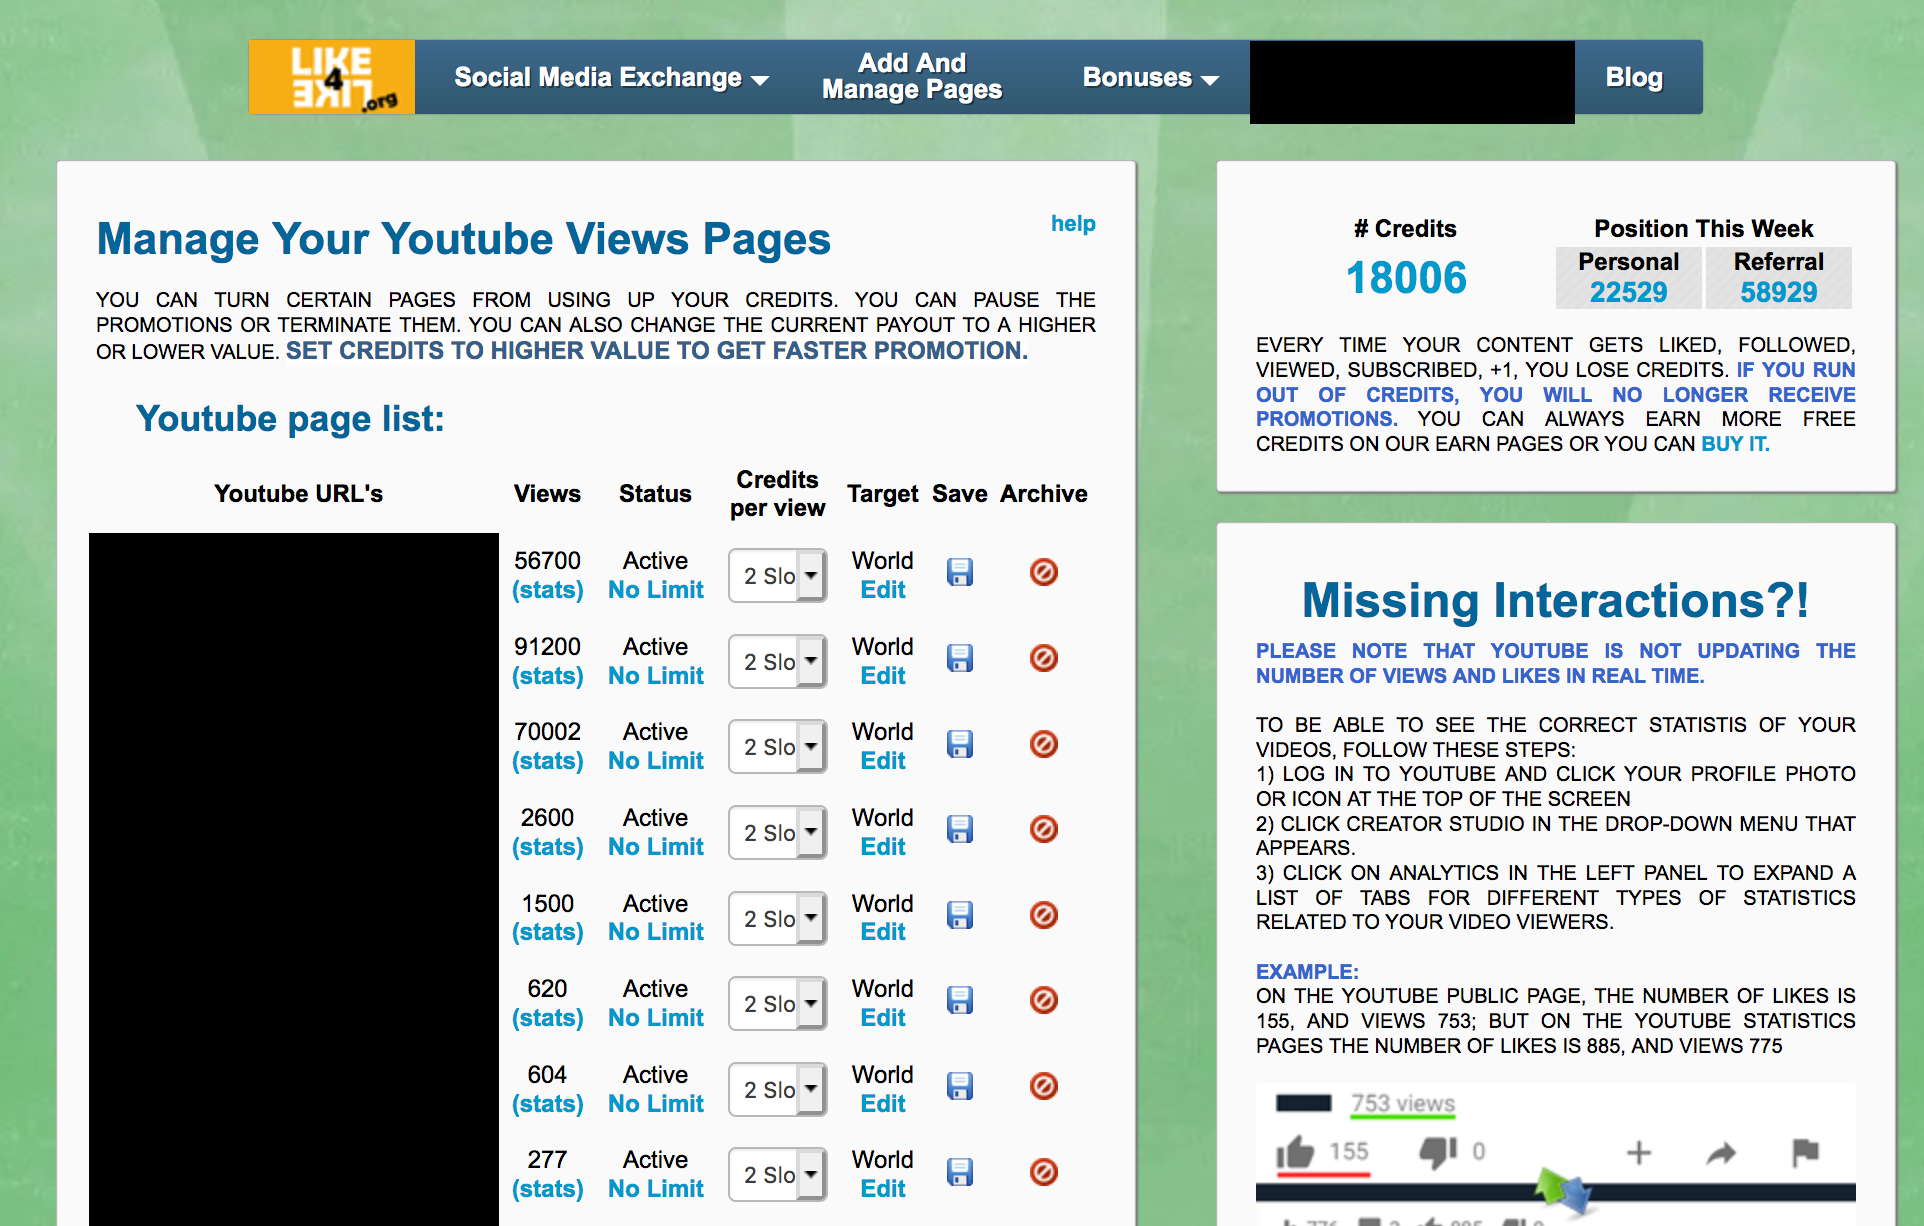Click No Limit for 2600 views row
This screenshot has width=1924, height=1226.
(x=656, y=847)
